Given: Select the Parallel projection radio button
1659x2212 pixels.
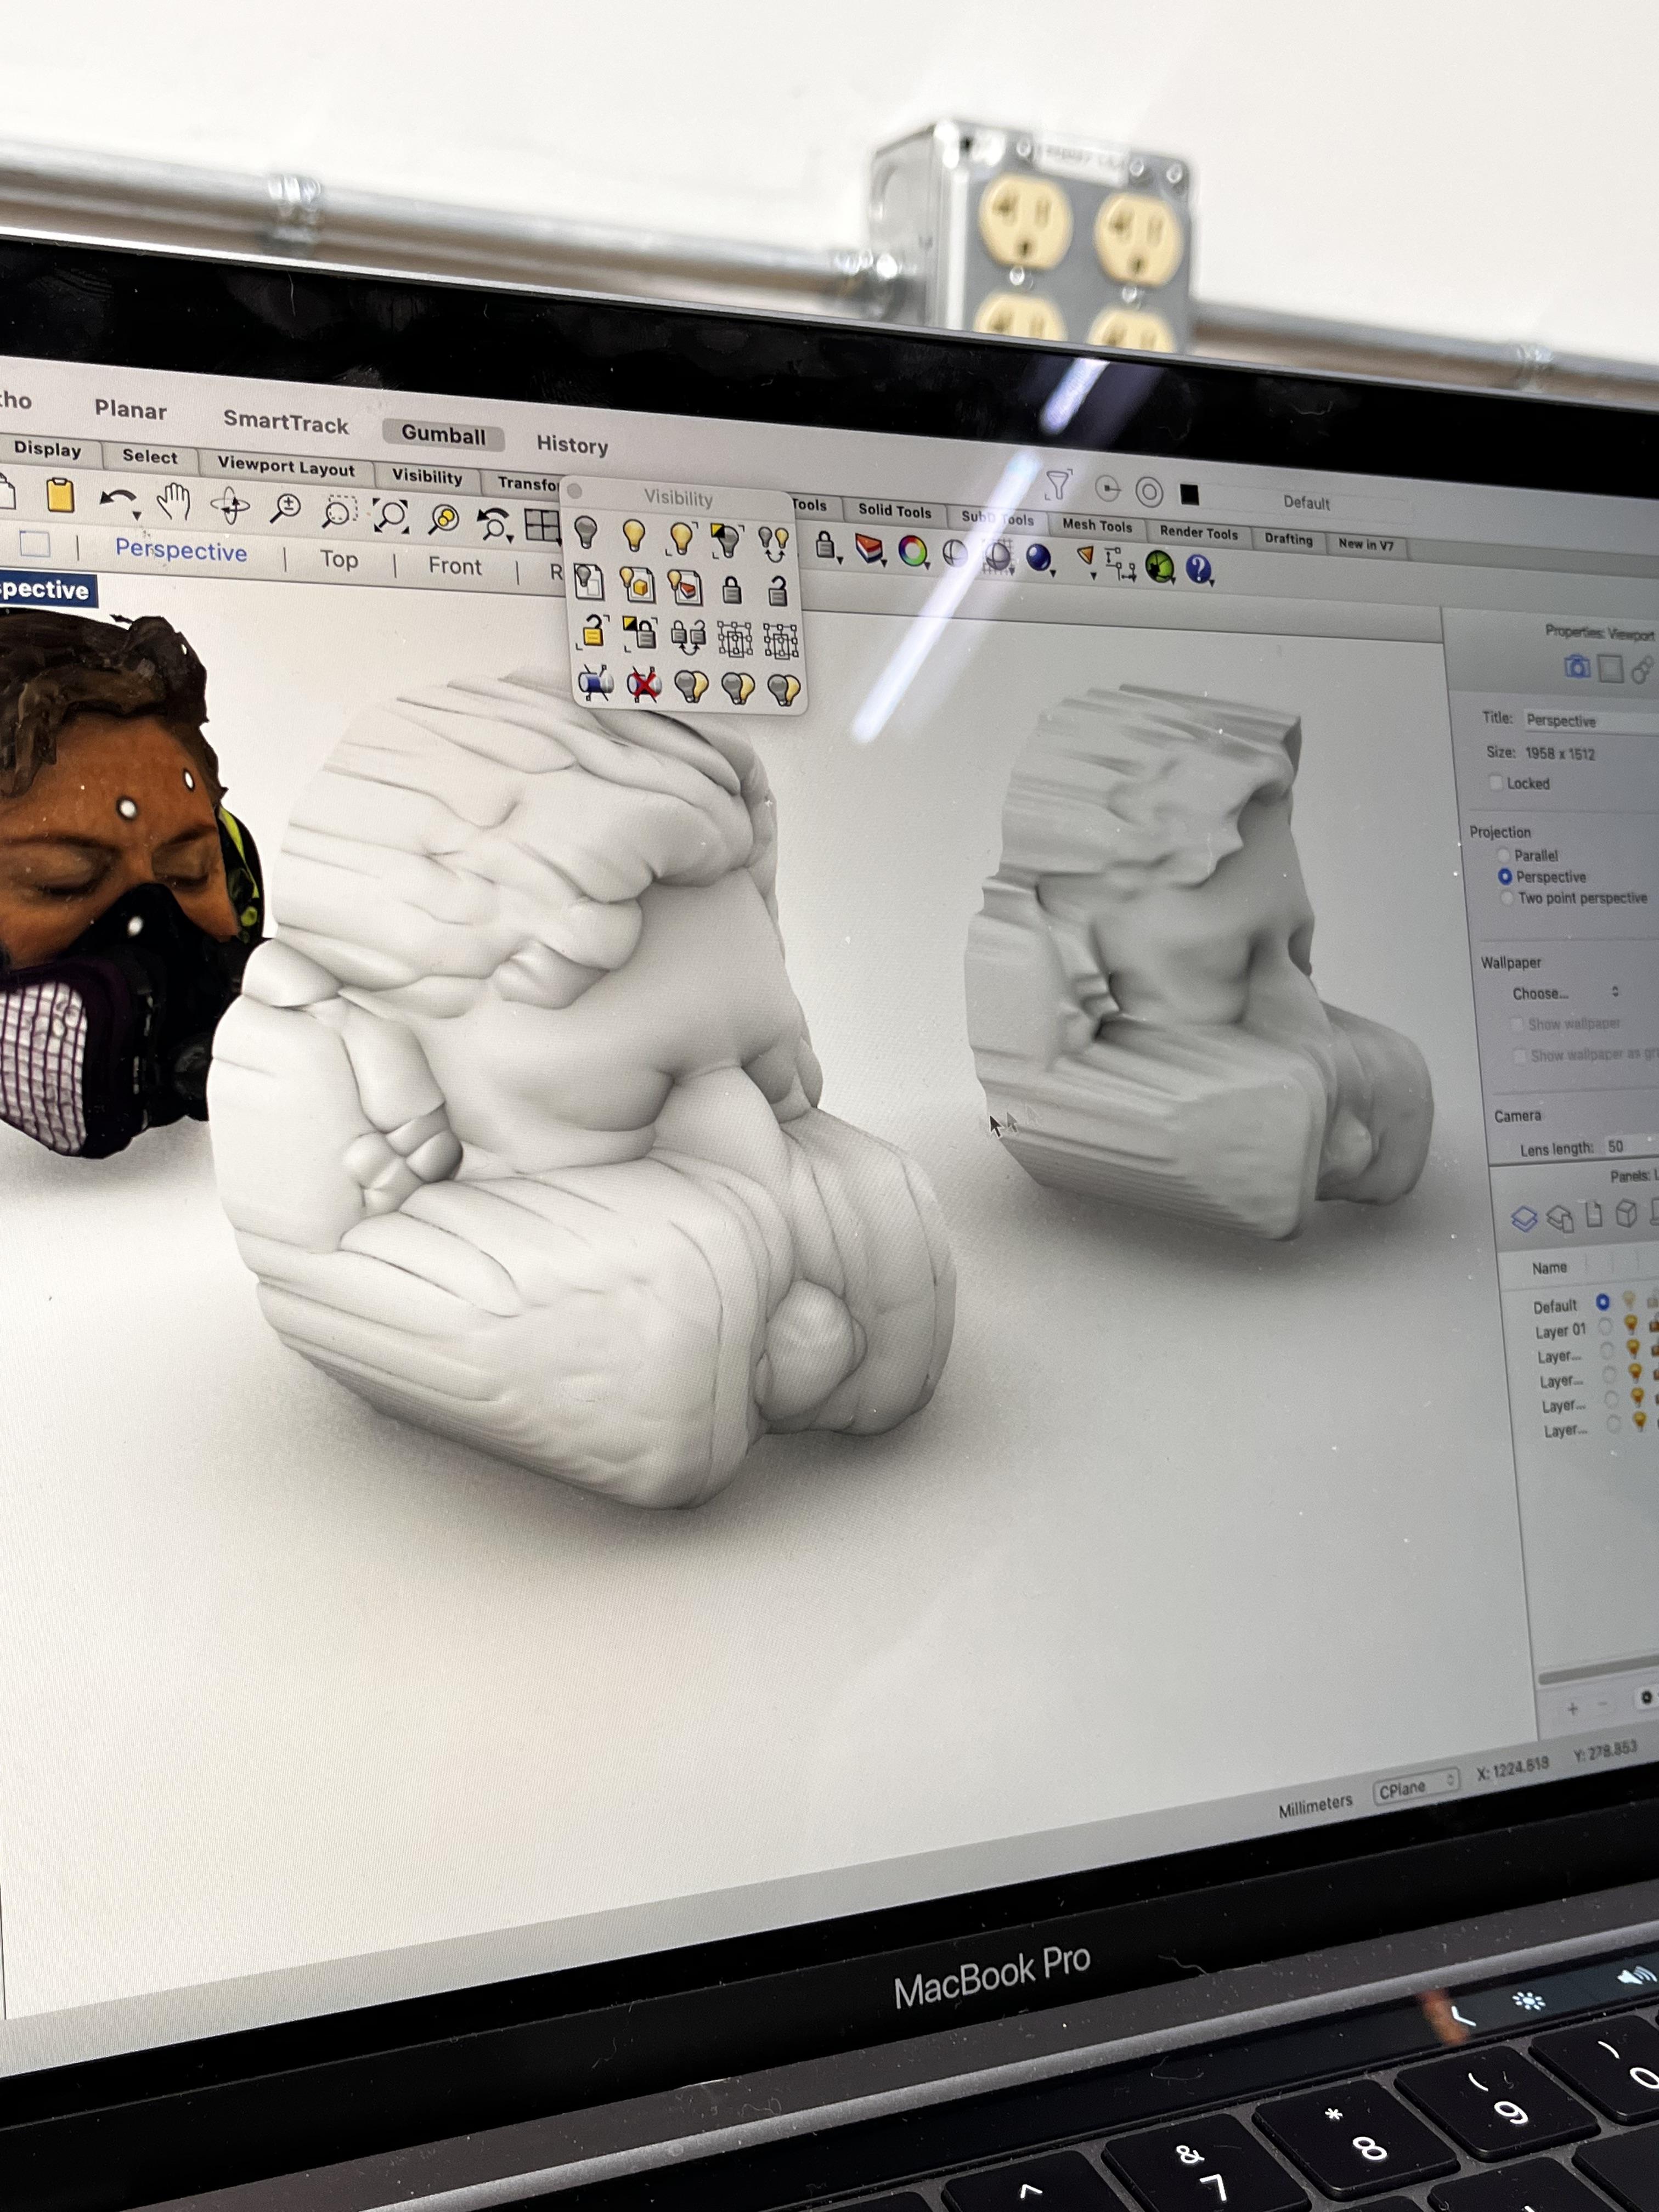Looking at the screenshot, I should (x=1503, y=855).
